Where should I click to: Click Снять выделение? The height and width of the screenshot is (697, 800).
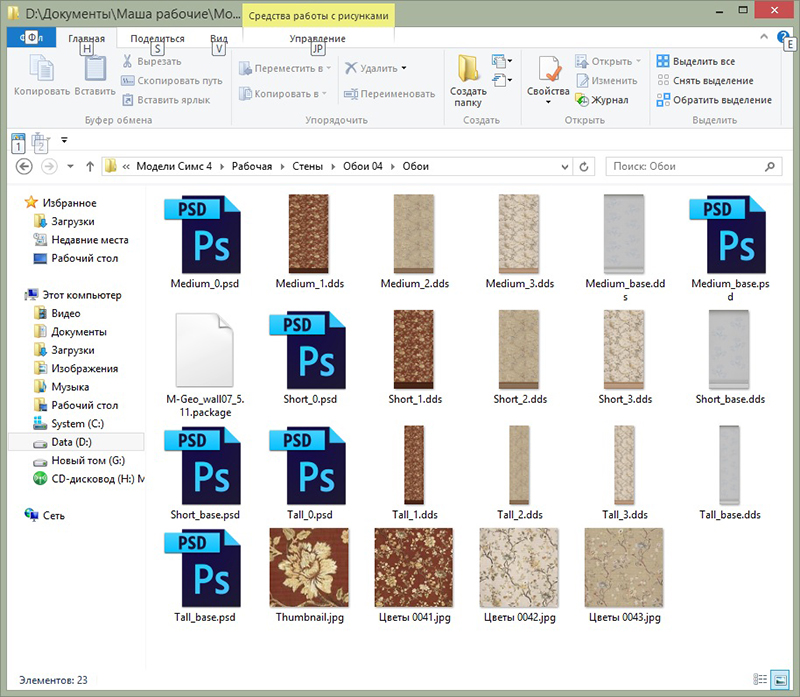point(705,81)
